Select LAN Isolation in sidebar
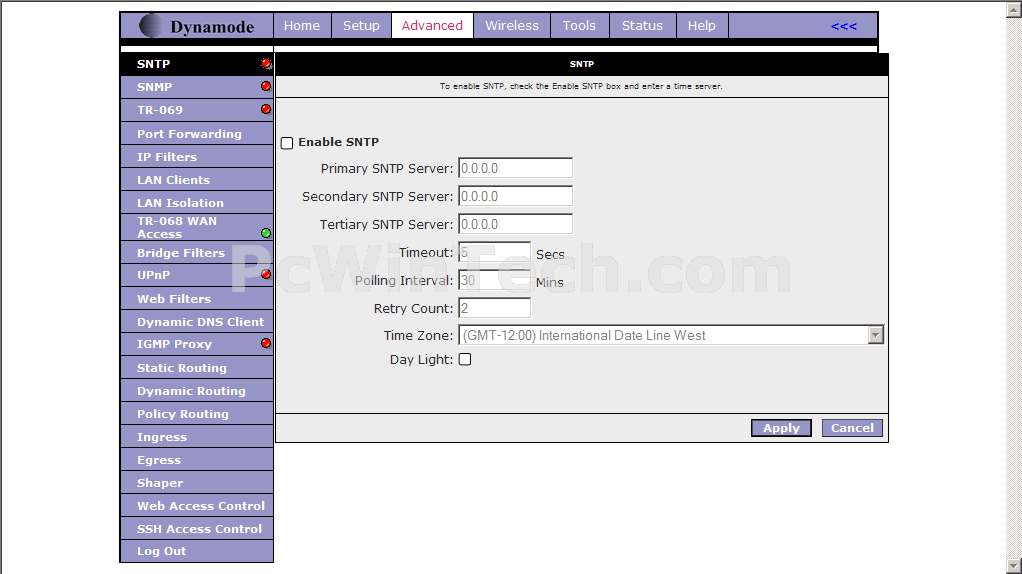The height and width of the screenshot is (574, 1022). 197,203
